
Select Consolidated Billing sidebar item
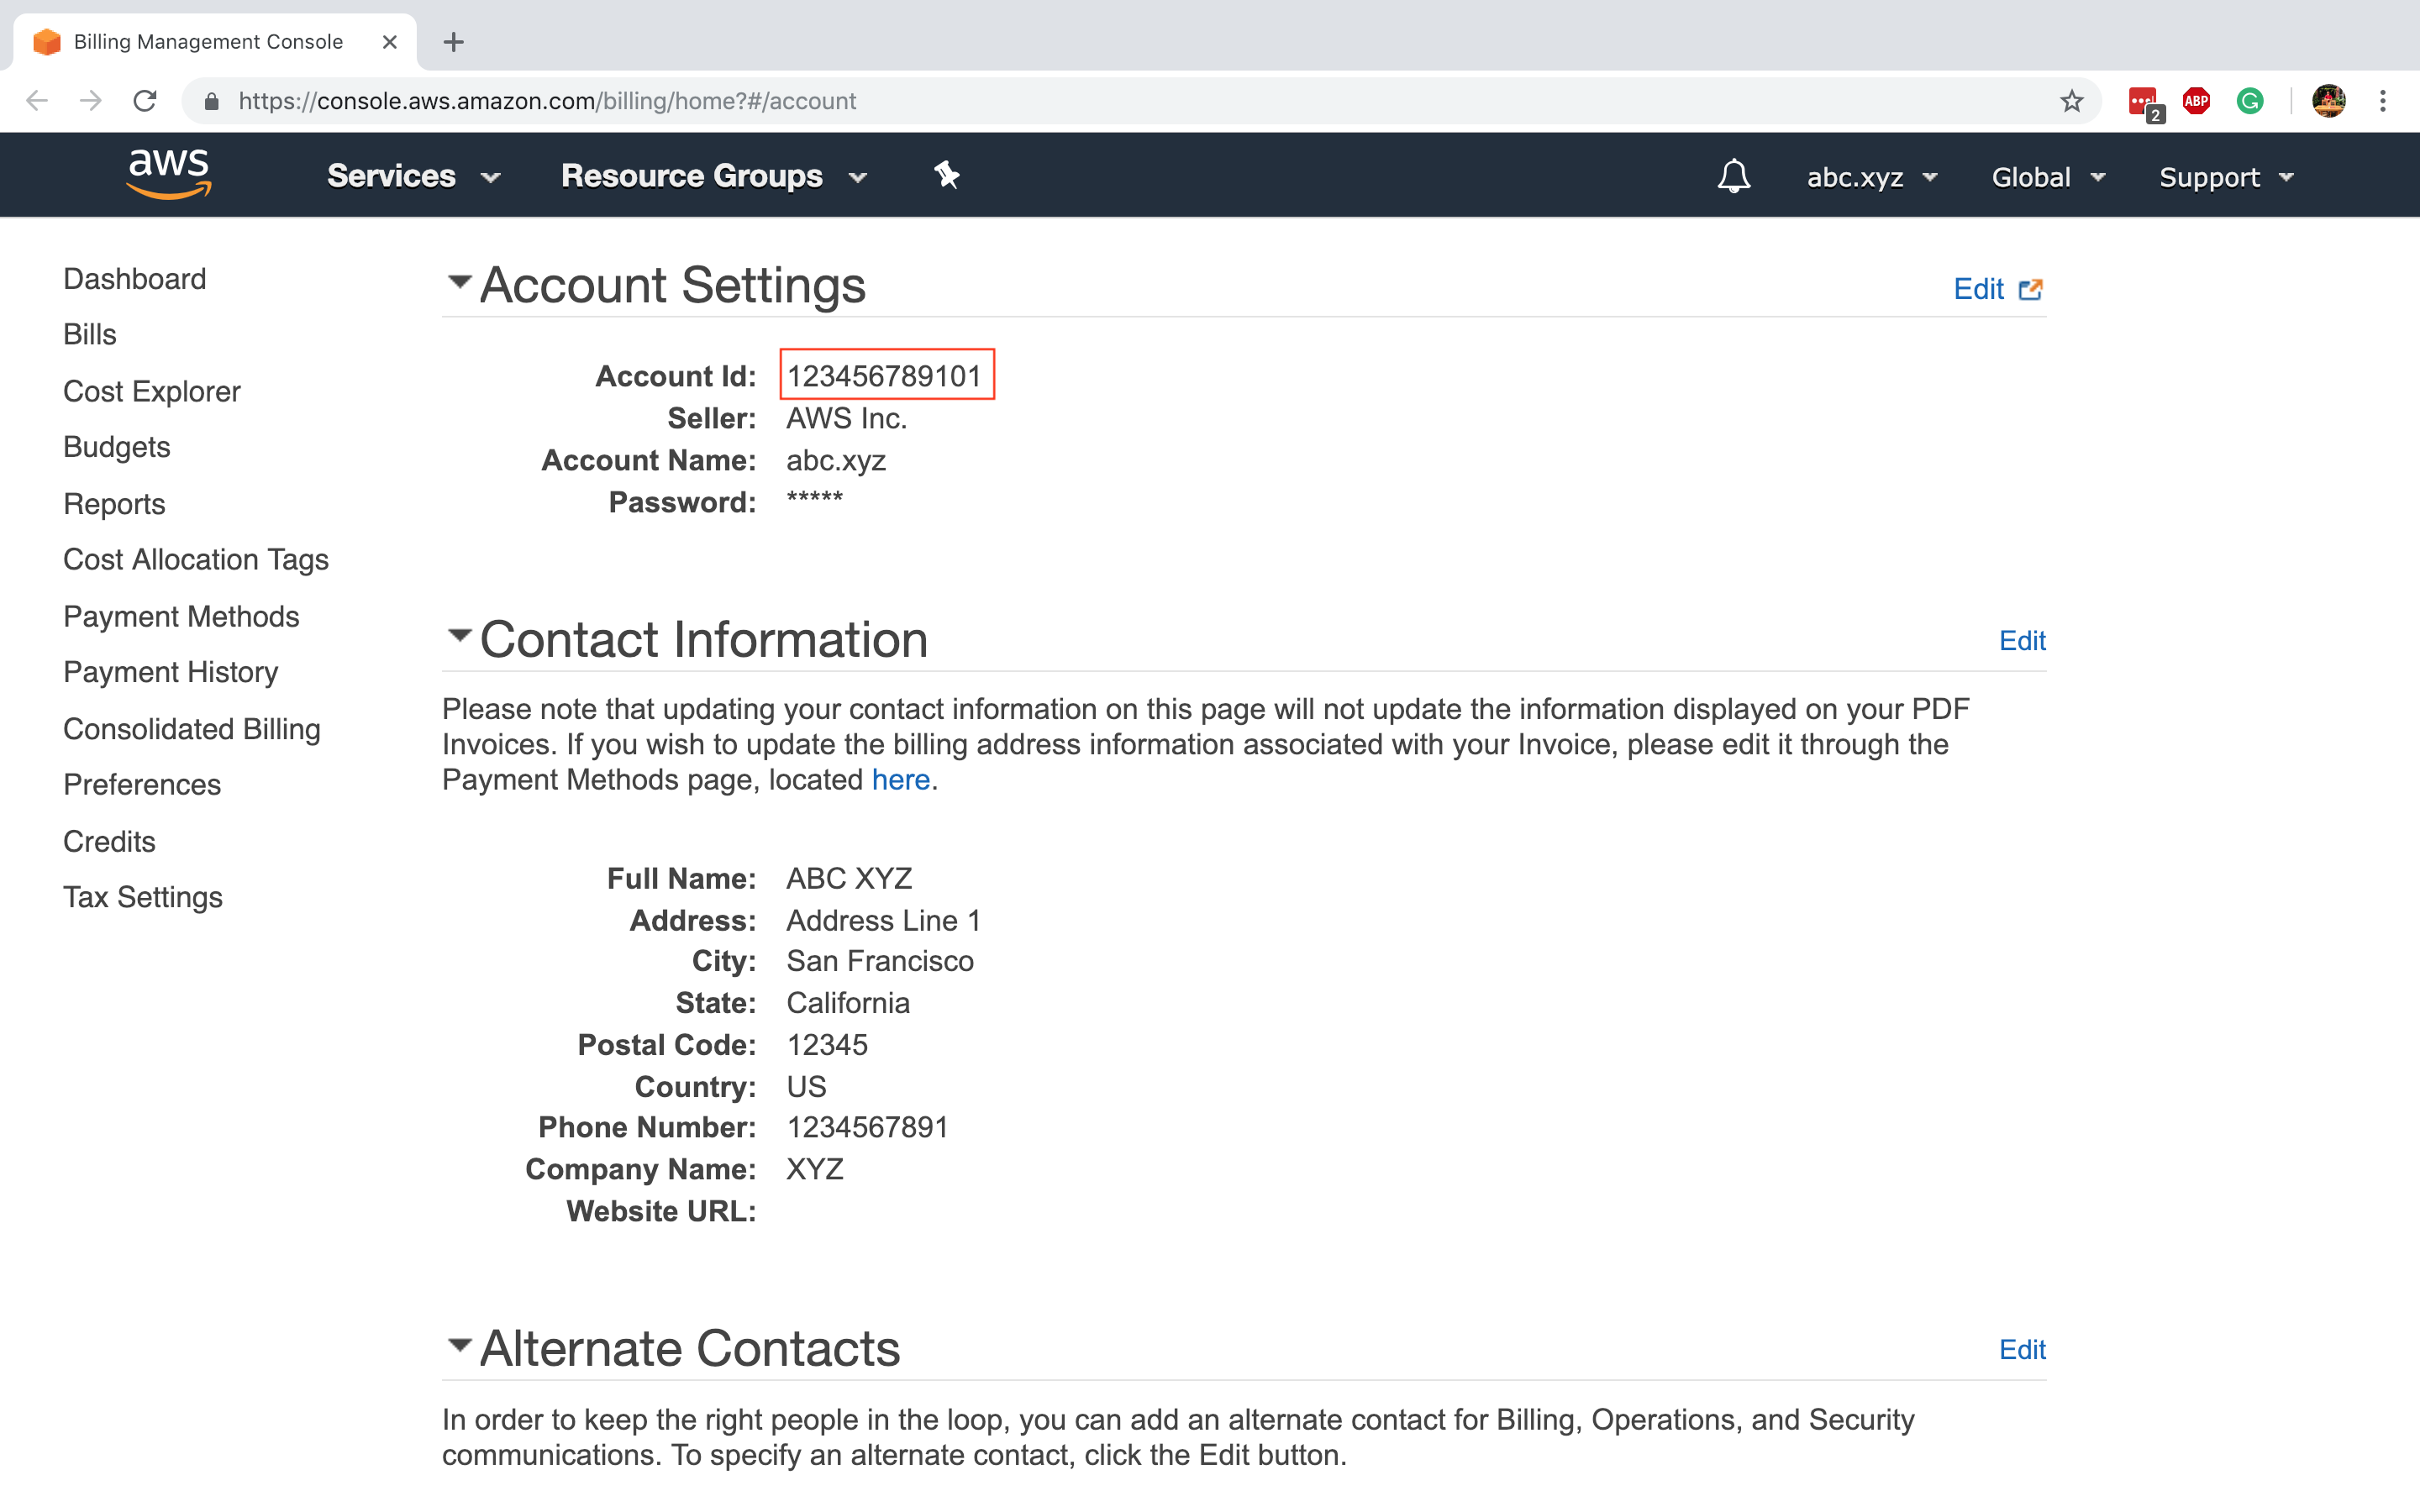point(192,728)
